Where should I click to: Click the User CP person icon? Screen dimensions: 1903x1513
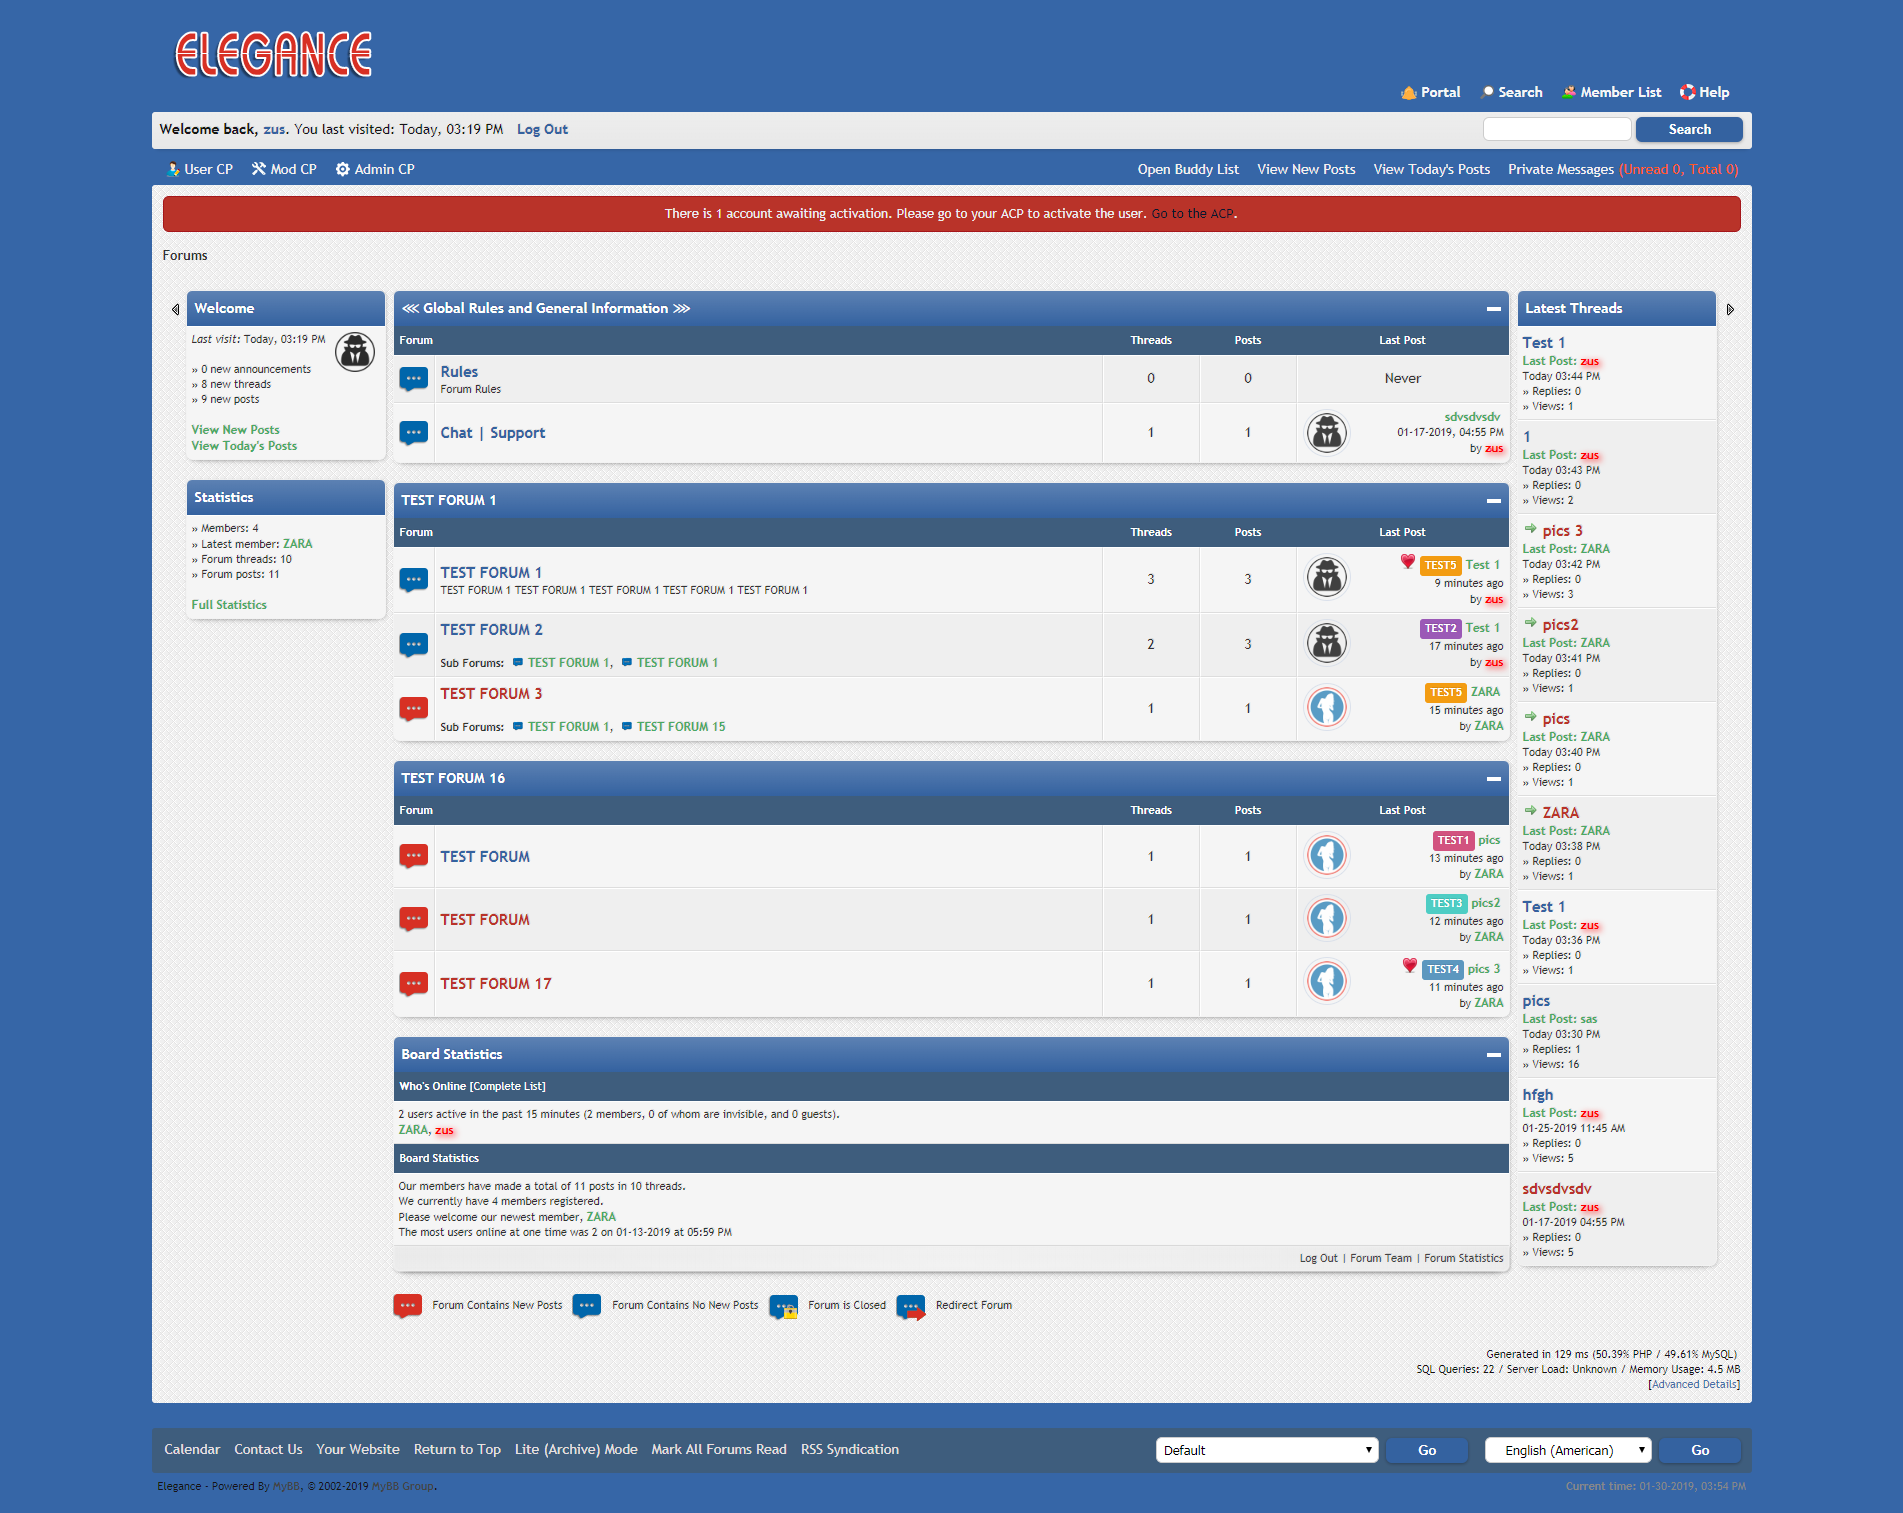coord(173,169)
